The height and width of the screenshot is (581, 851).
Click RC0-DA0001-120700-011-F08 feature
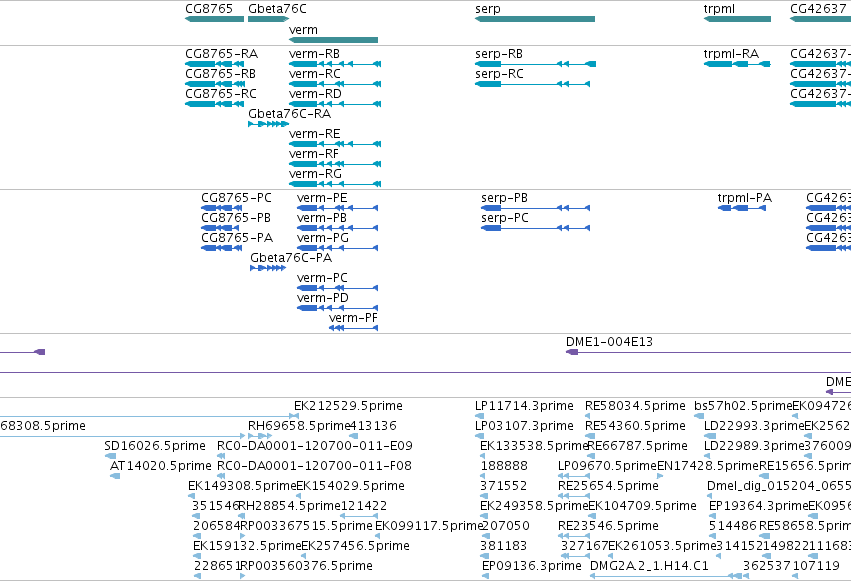pos(220,476)
